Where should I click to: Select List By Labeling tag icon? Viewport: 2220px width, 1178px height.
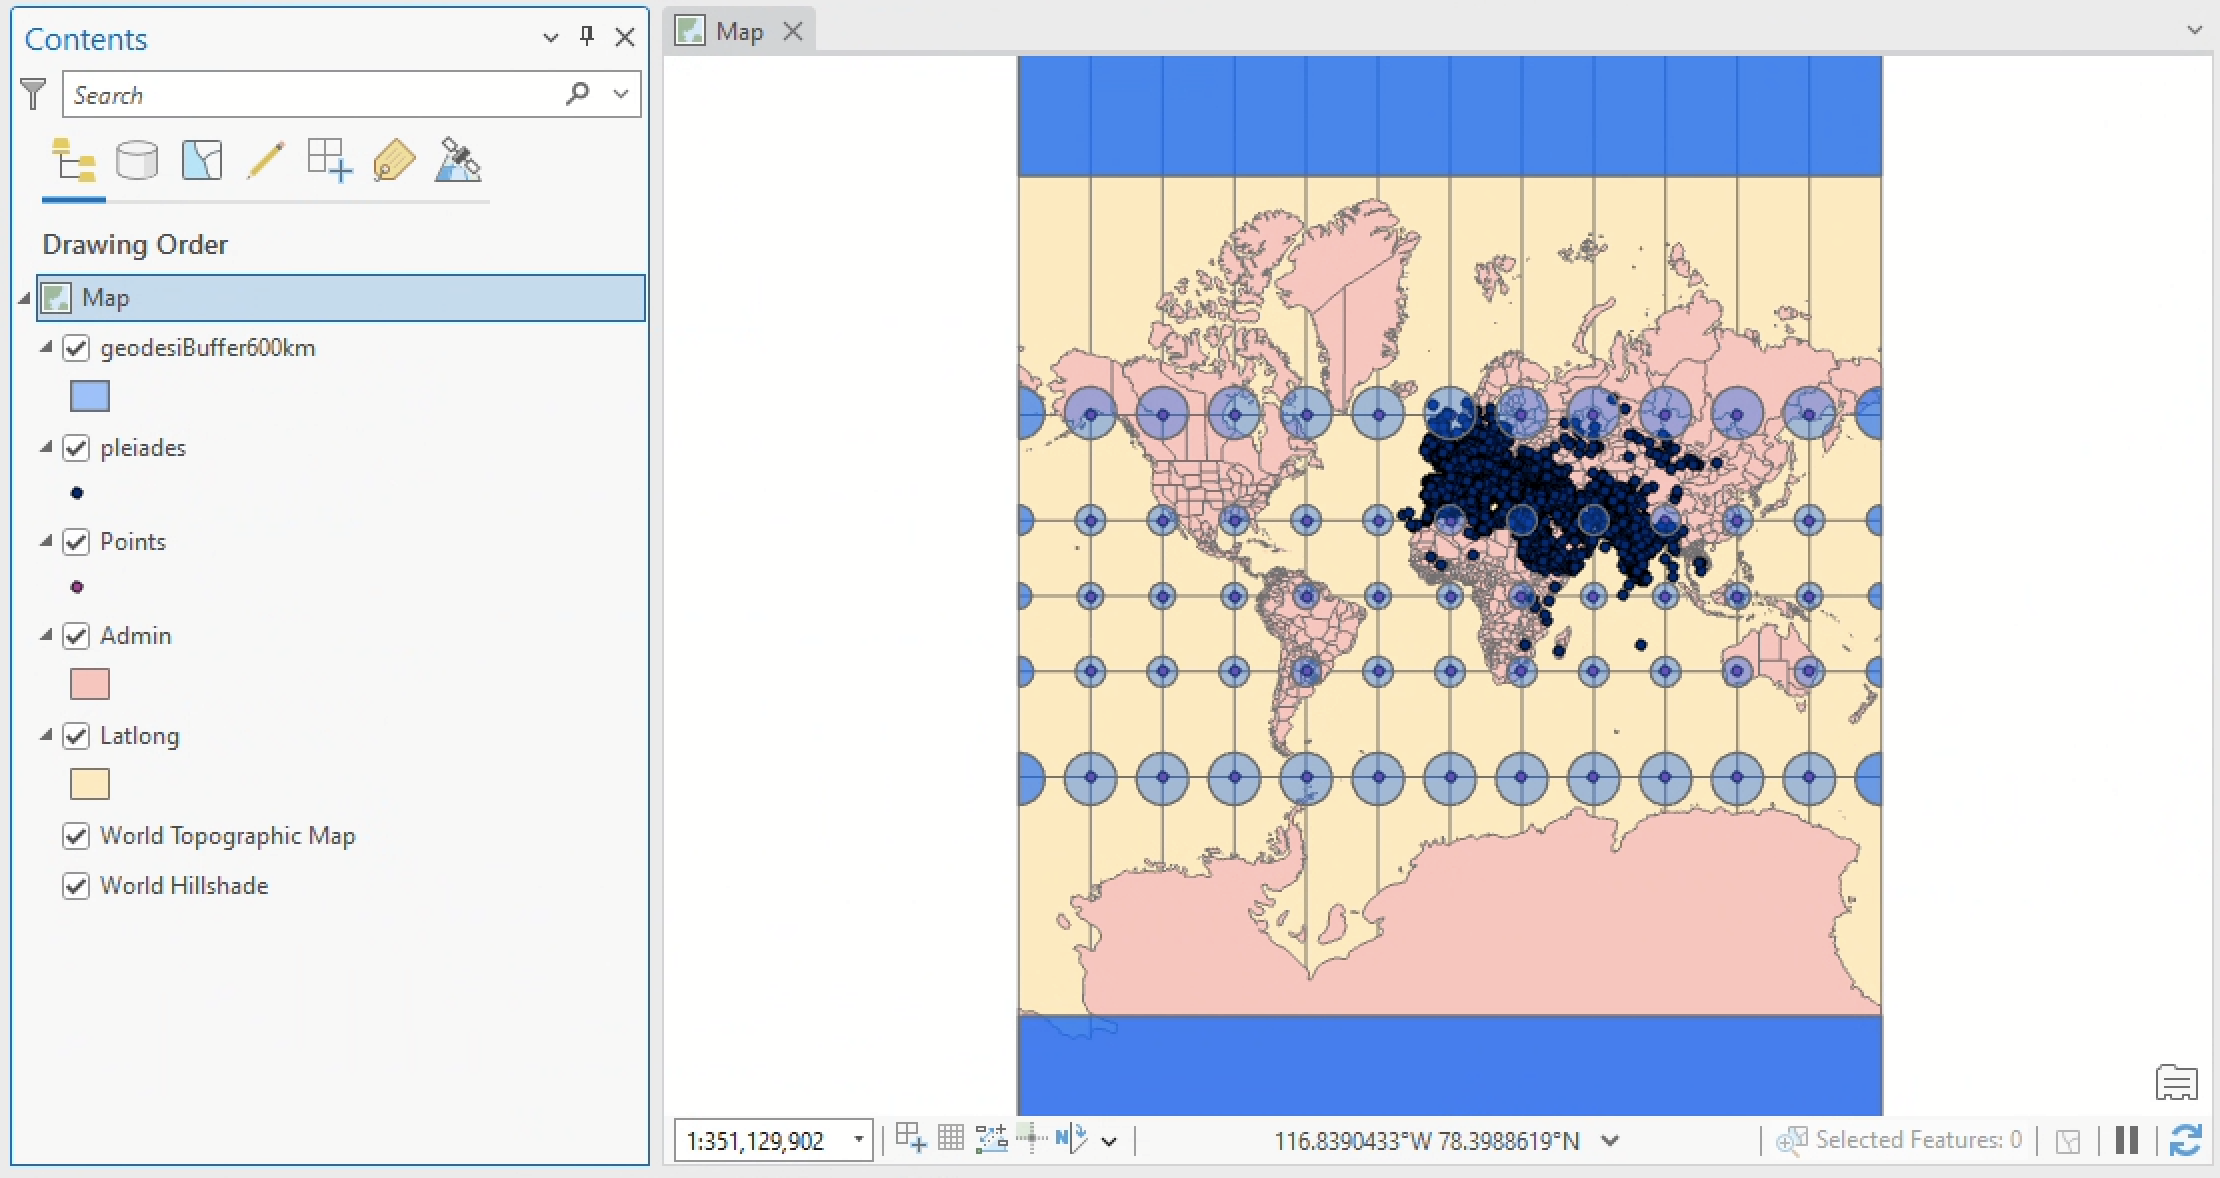pos(393,160)
